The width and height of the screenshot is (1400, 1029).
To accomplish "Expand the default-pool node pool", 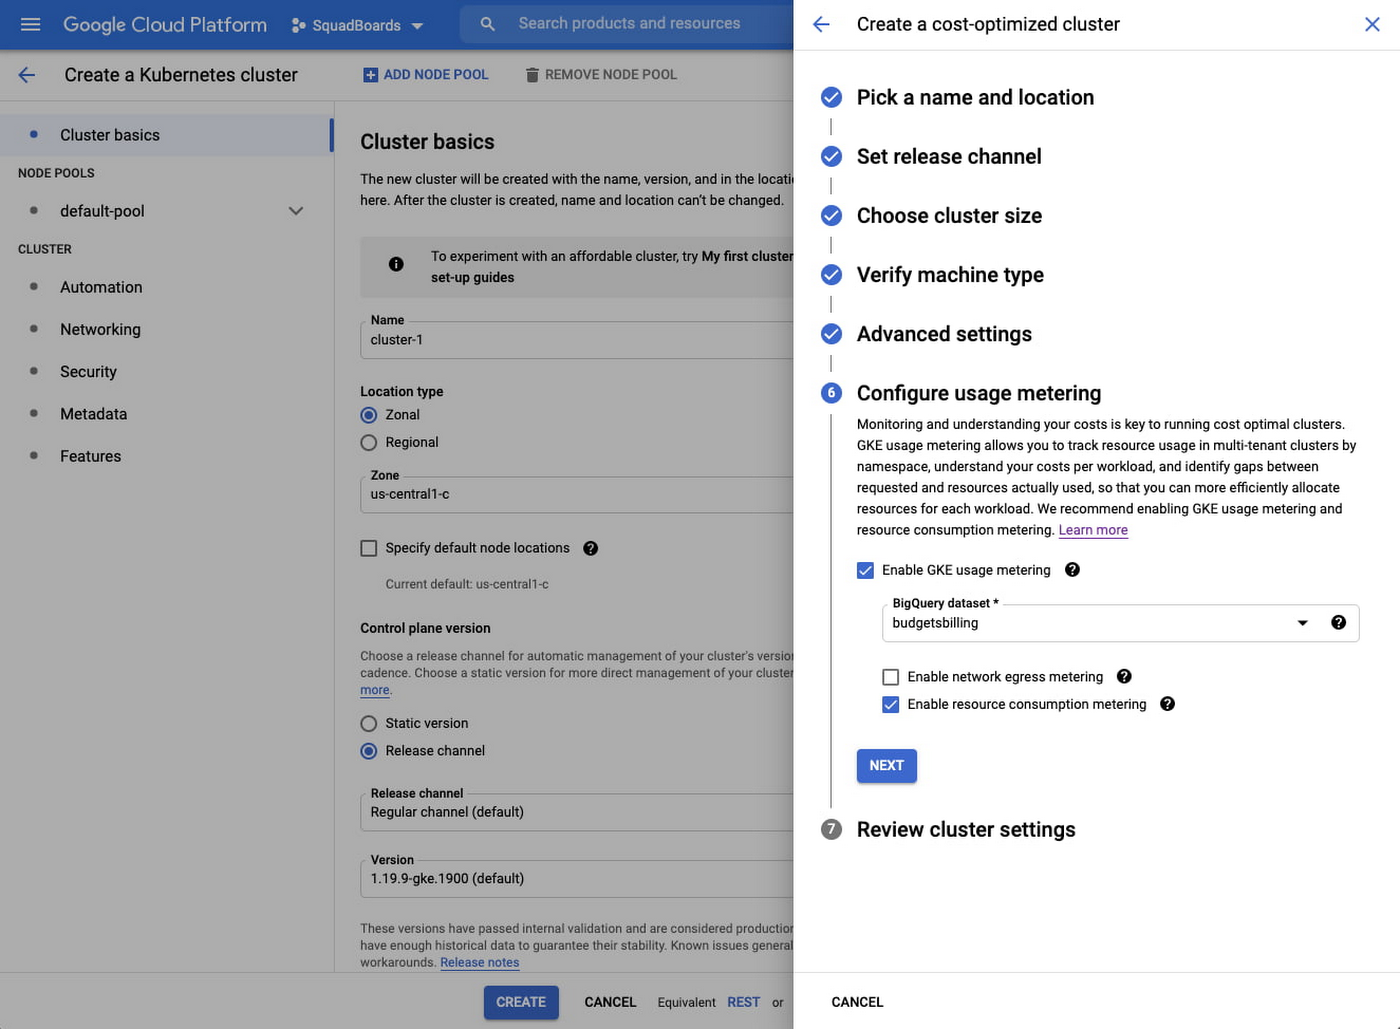I will pos(296,211).
